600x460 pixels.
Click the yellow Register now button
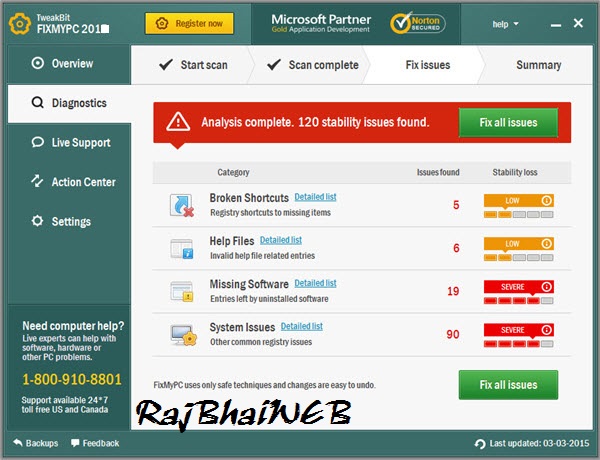point(189,23)
